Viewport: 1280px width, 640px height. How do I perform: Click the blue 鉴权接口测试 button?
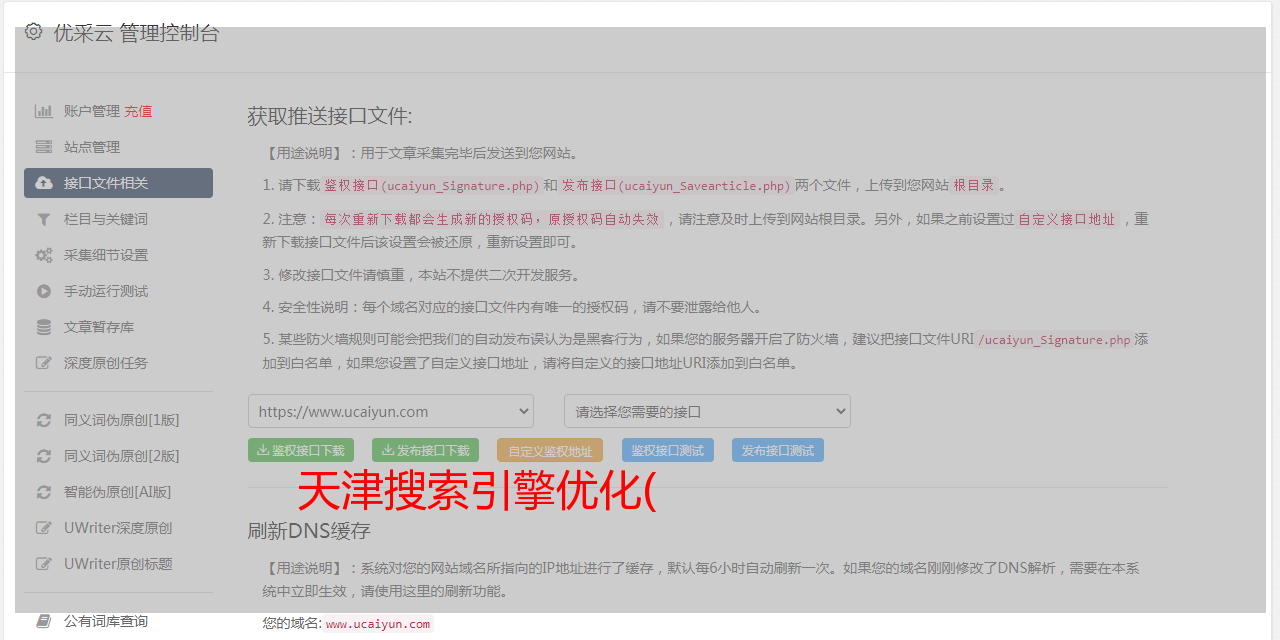(x=668, y=450)
